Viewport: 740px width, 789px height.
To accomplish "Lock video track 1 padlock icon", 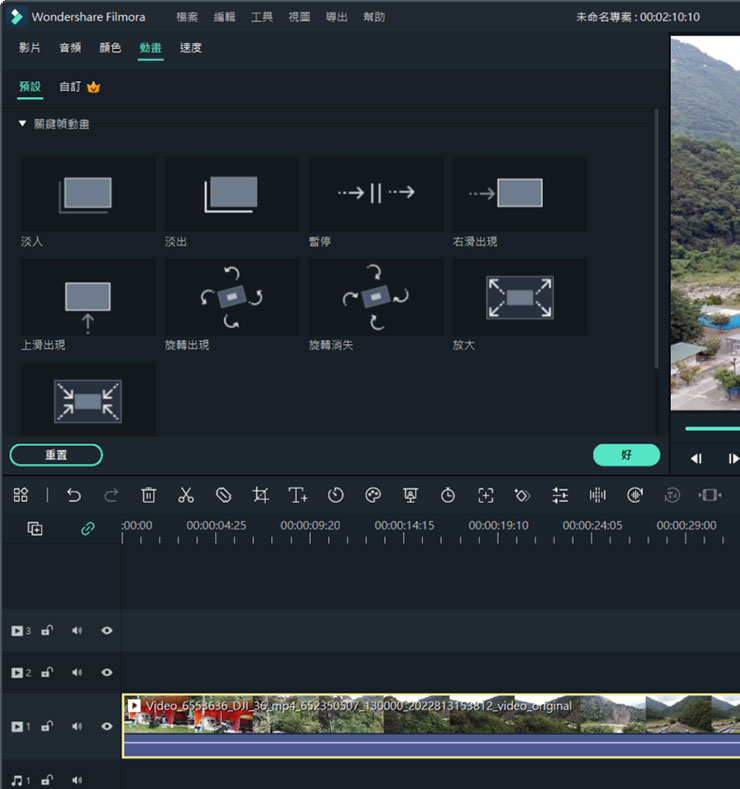I will click(47, 727).
